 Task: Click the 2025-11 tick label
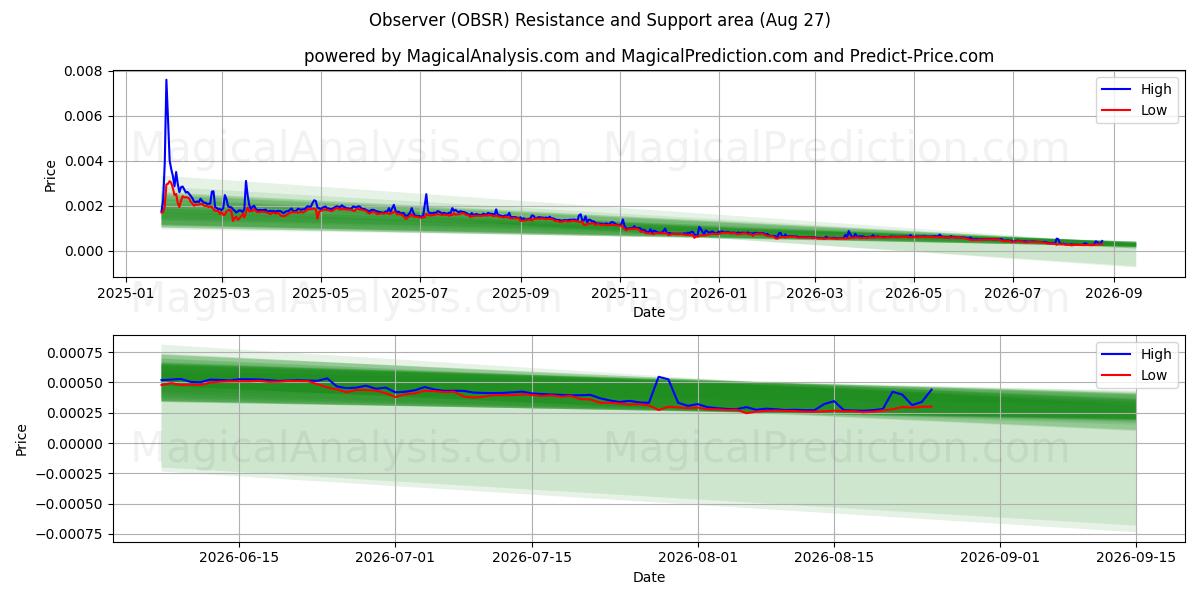click(620, 294)
